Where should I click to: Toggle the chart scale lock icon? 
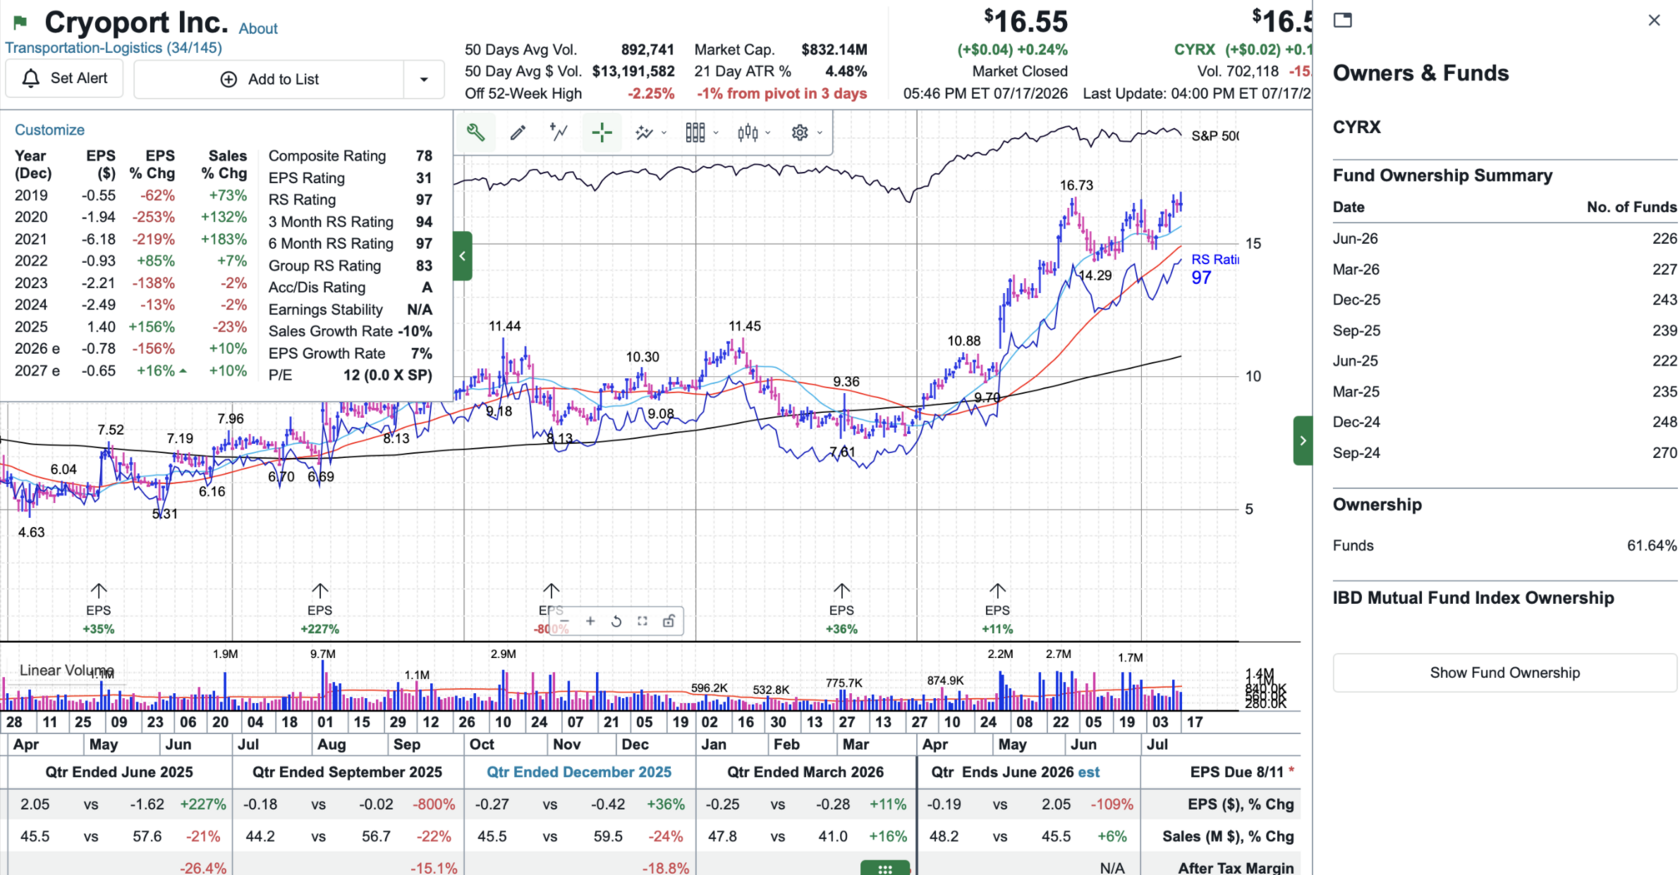tap(668, 621)
